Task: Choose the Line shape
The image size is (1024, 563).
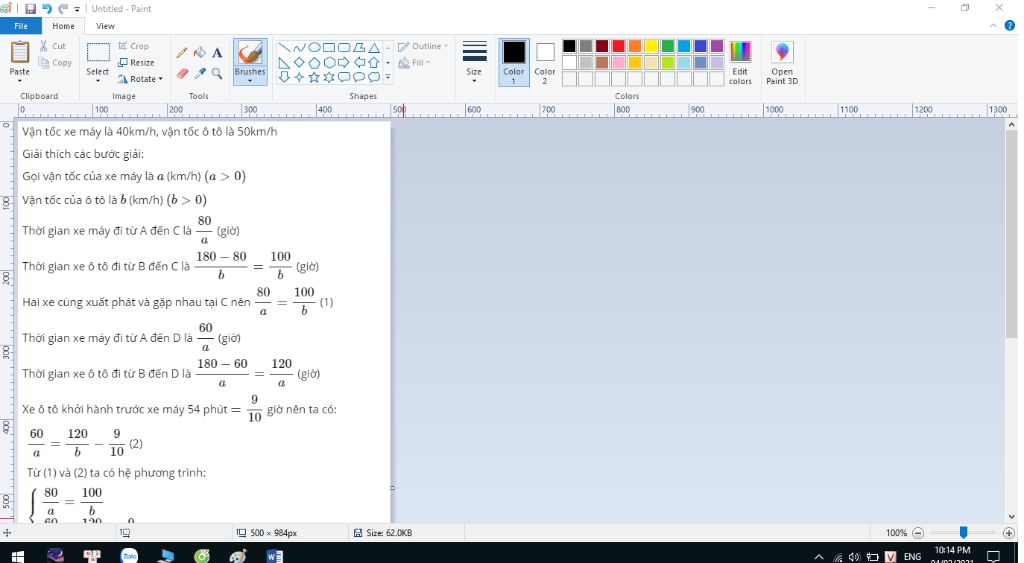Action: [x=285, y=48]
